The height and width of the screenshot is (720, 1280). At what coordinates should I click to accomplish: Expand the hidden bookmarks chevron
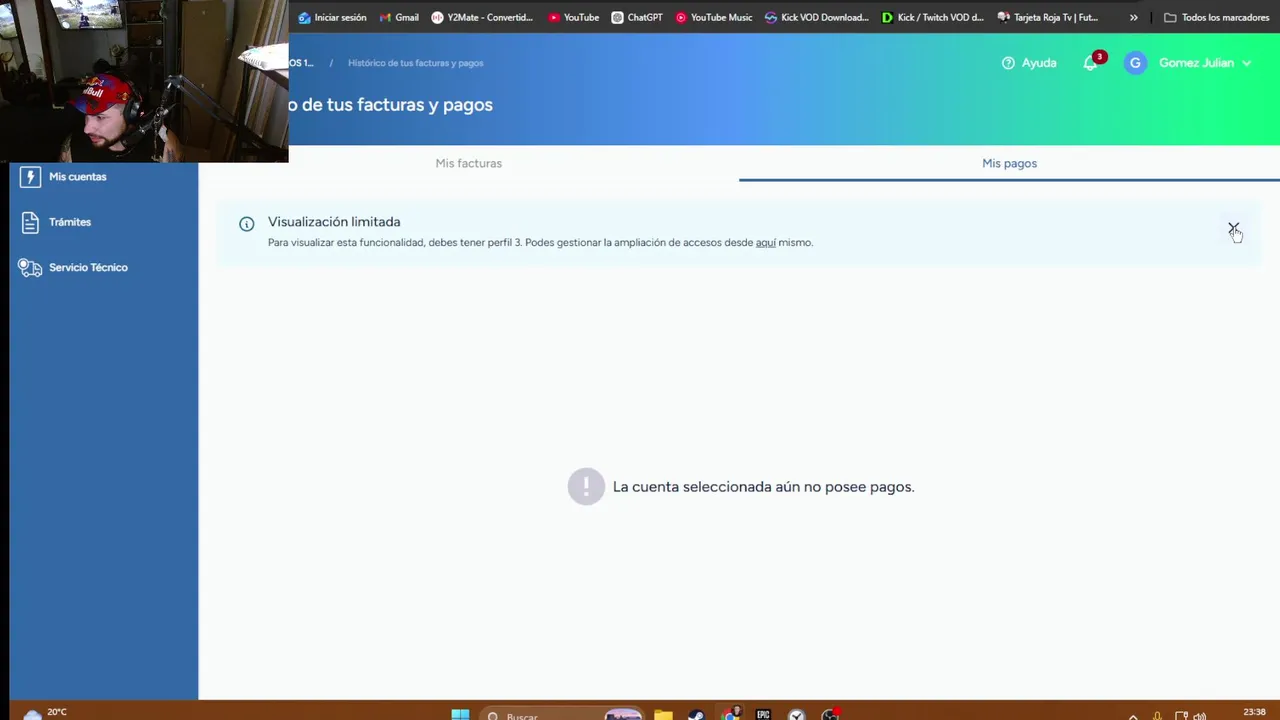pyautogui.click(x=1133, y=17)
